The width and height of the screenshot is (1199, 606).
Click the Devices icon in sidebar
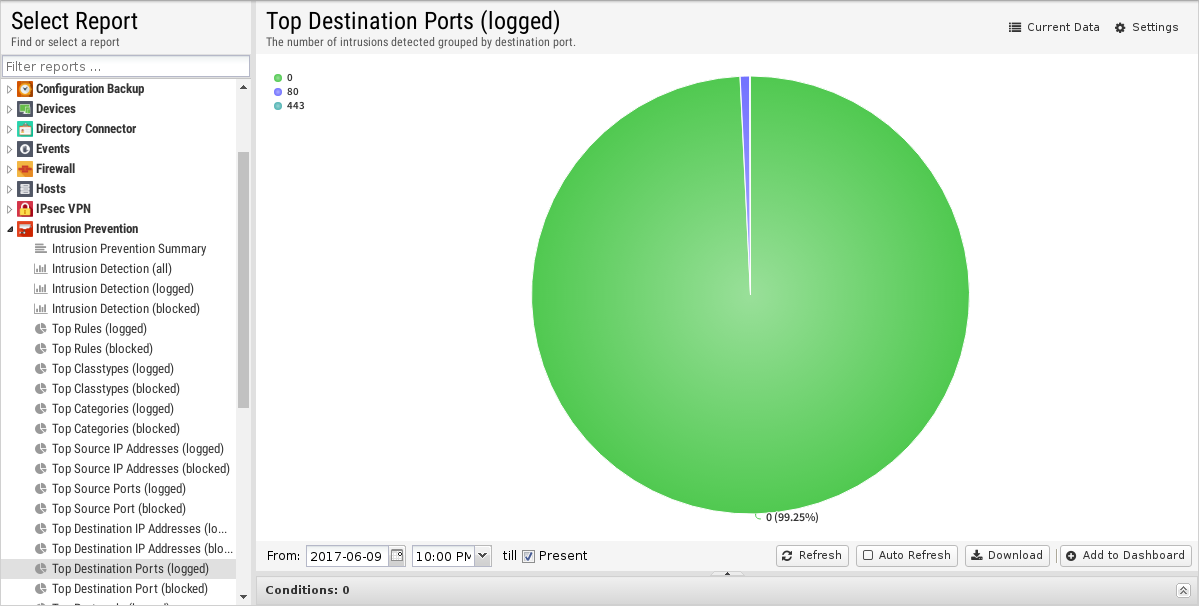24,109
